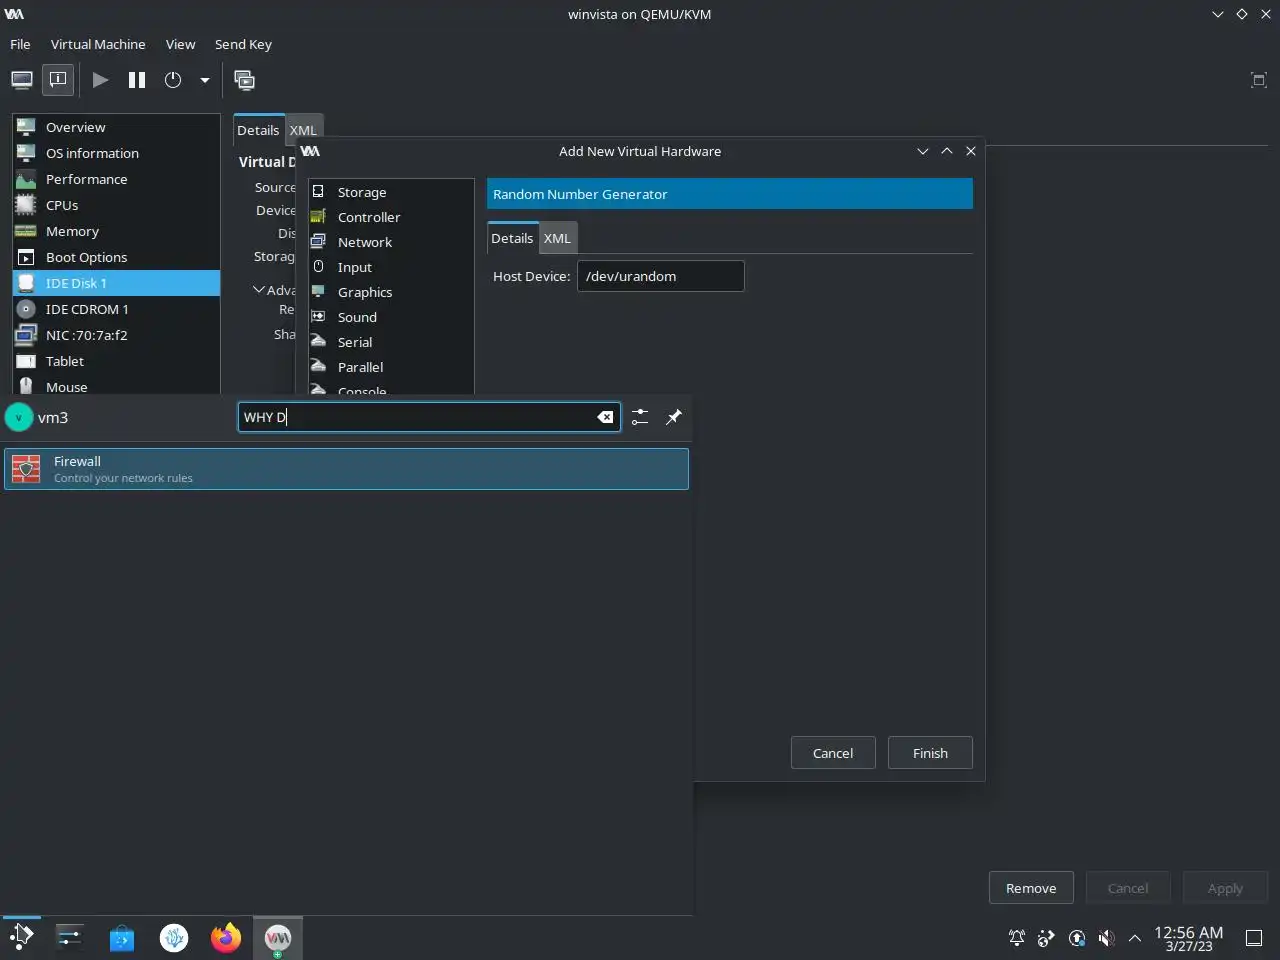The image size is (1280, 960).
Task: Choose Sound hardware type
Action: point(391,317)
